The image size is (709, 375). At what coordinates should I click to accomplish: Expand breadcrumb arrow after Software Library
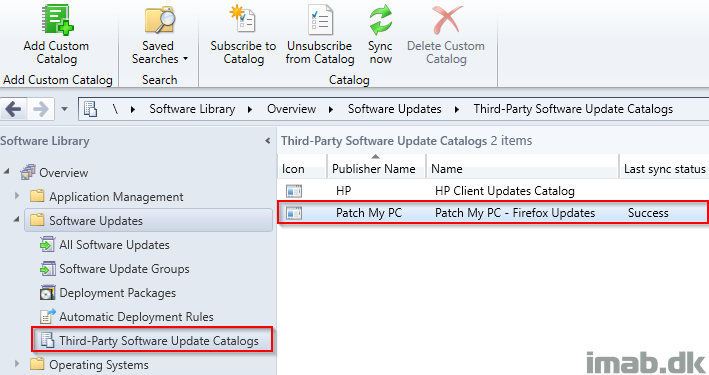pyautogui.click(x=250, y=109)
